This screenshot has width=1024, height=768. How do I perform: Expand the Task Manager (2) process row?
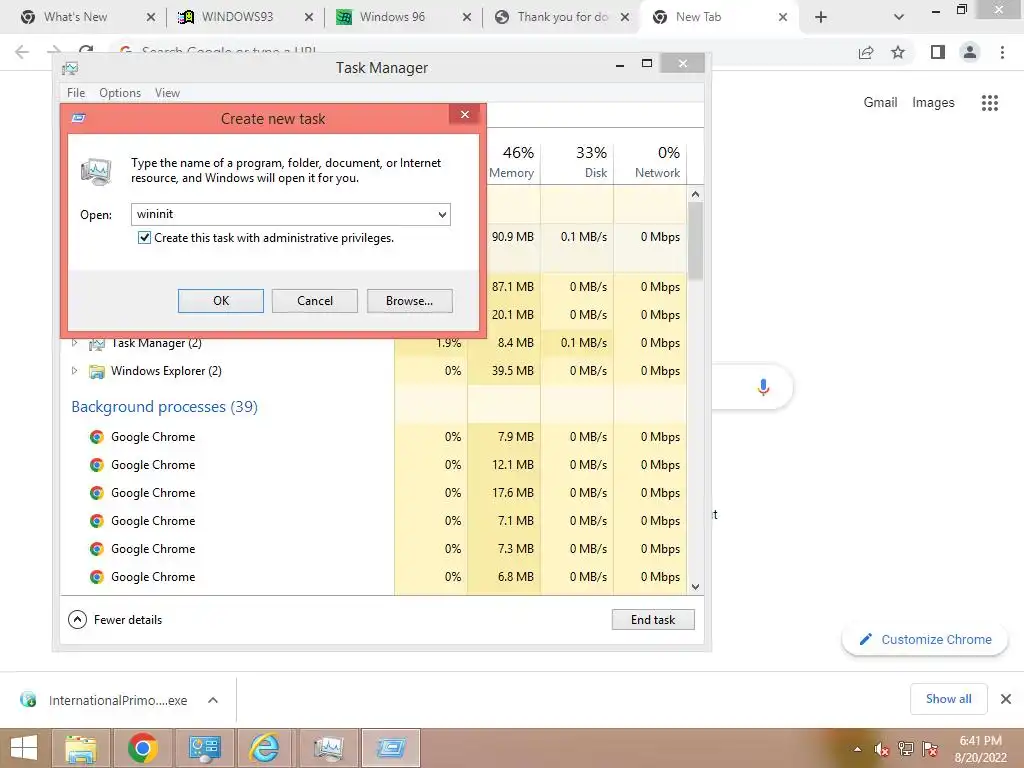coord(74,343)
